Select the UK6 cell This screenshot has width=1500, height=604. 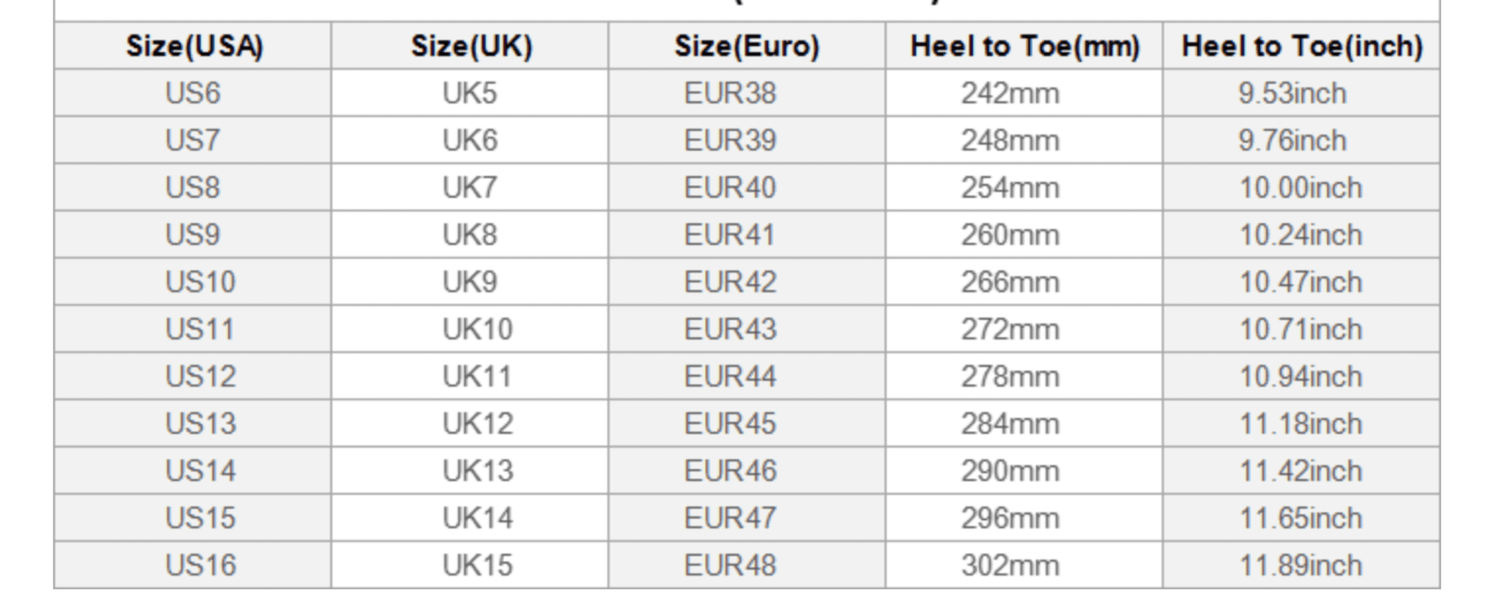click(x=470, y=140)
